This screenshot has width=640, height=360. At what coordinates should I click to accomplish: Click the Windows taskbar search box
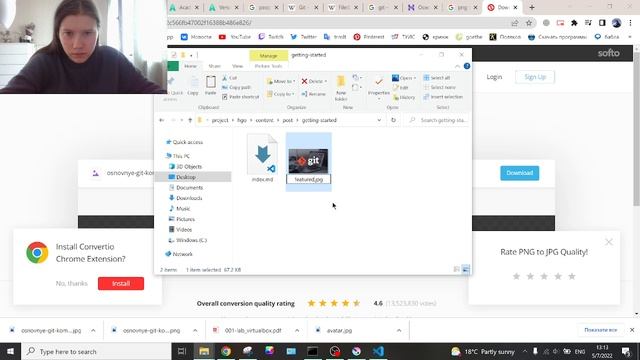[97, 351]
